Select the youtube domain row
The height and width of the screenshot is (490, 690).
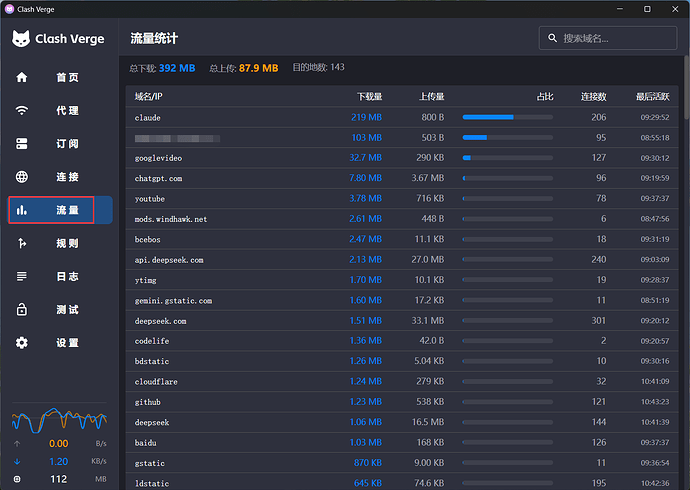click(402, 198)
